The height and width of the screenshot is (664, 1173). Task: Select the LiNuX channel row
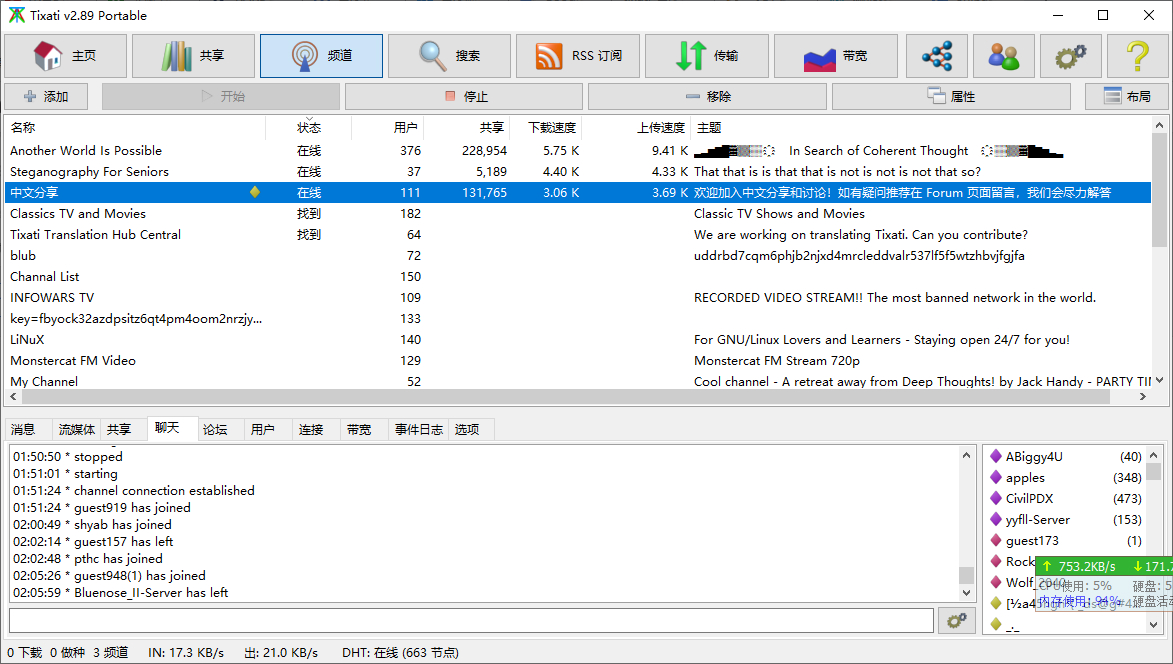(x=578, y=339)
